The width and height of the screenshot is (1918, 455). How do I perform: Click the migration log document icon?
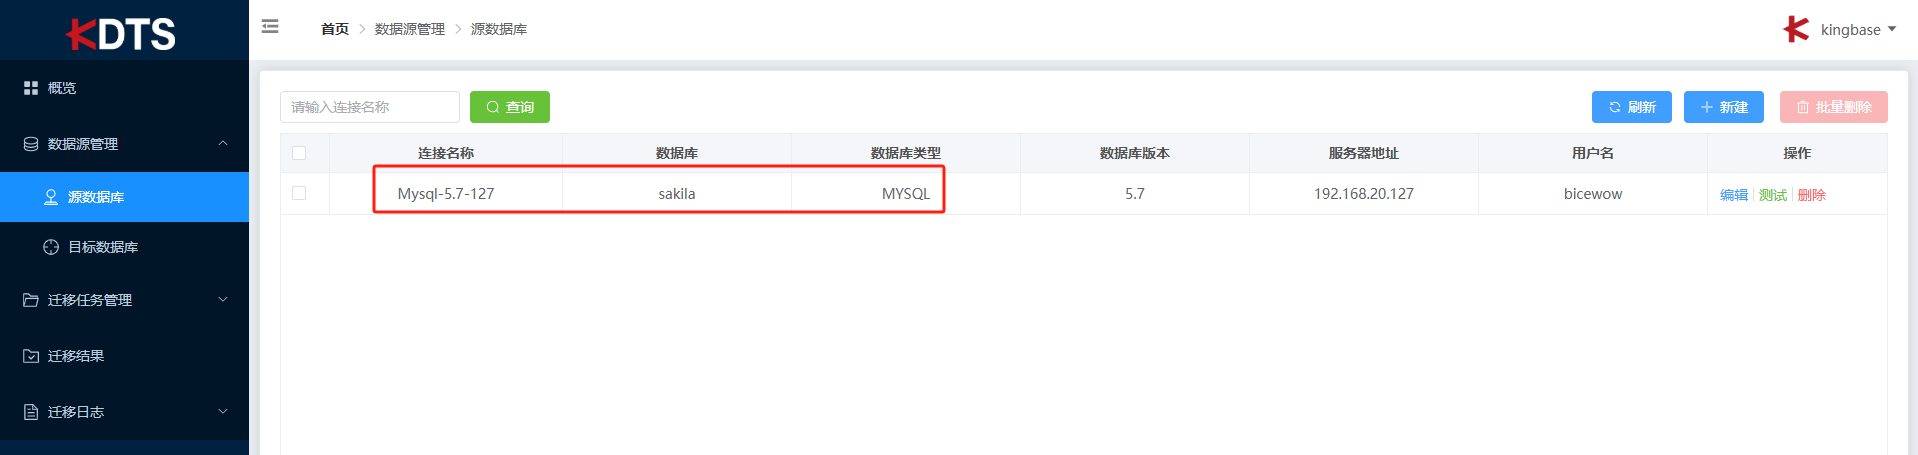31,412
